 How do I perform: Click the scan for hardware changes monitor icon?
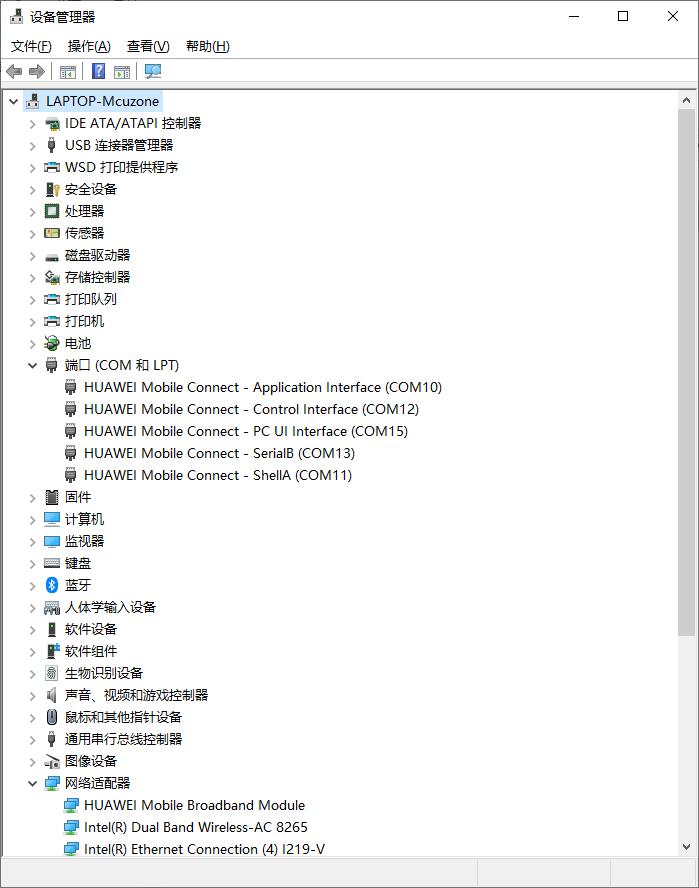[153, 71]
